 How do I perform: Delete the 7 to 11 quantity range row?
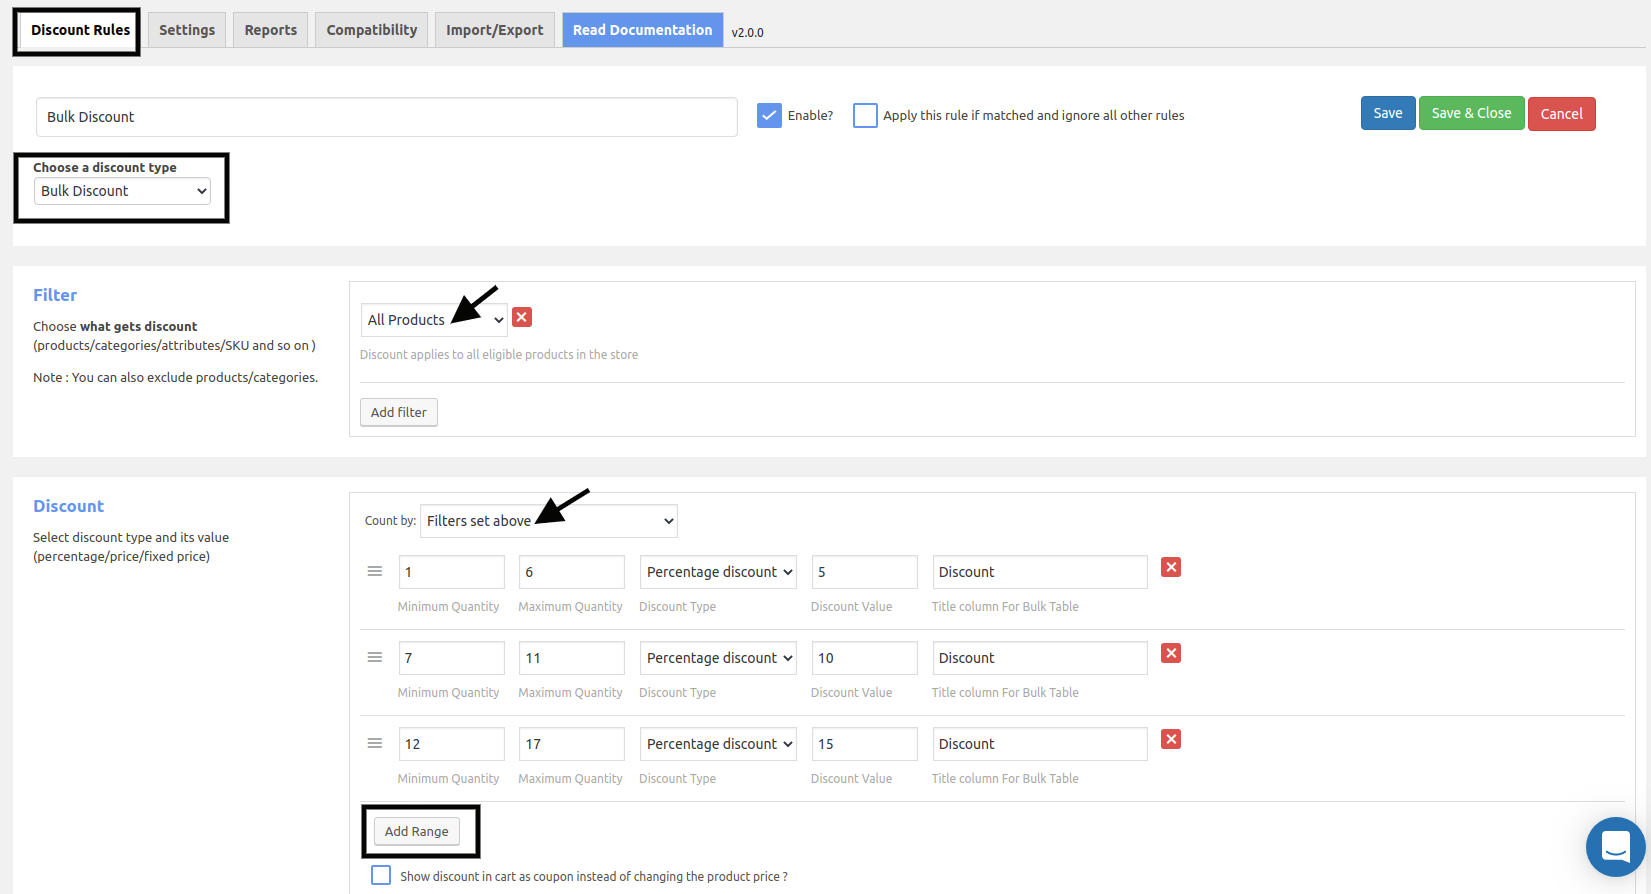[1171, 653]
